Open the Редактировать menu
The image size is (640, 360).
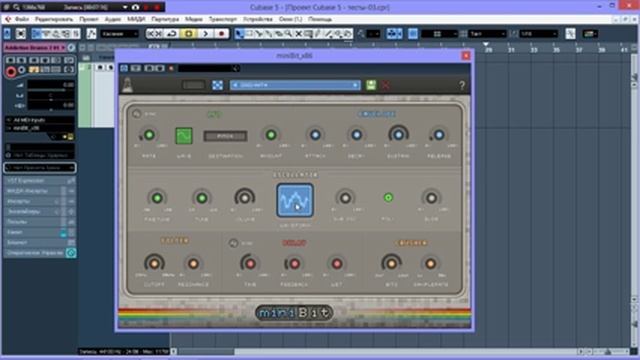coord(54,19)
